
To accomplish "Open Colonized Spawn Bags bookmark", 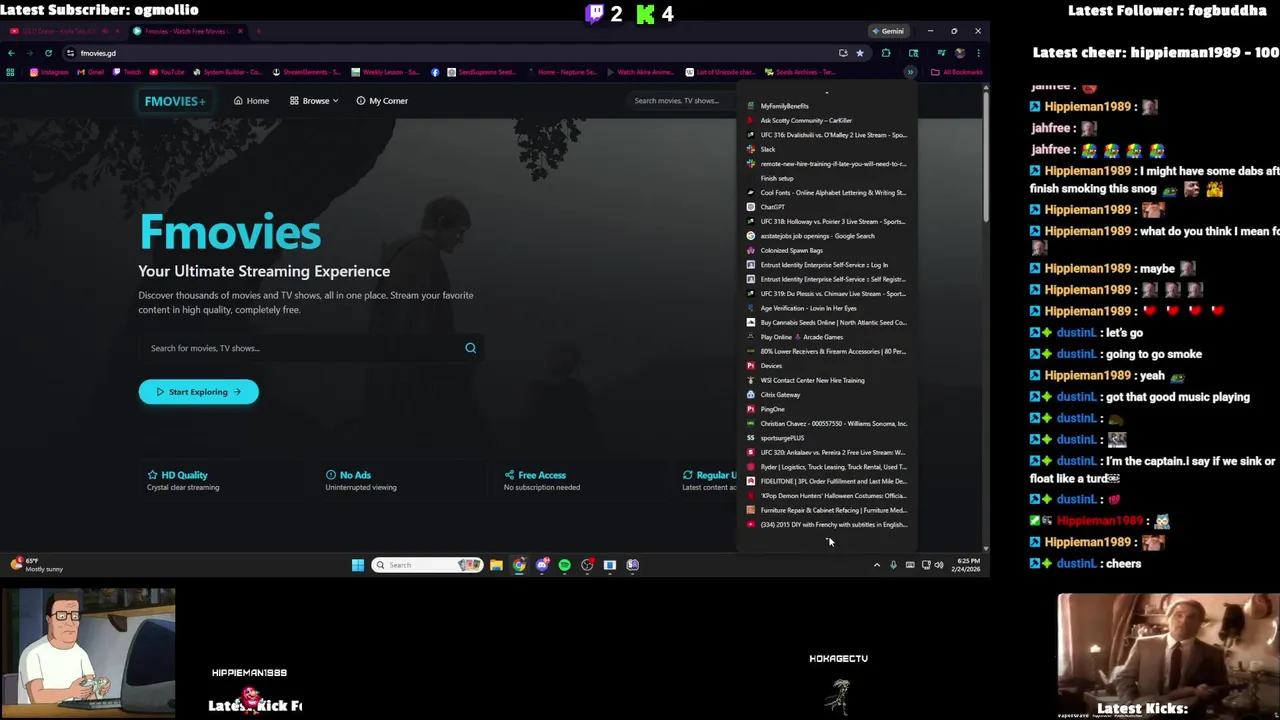I will [827, 250].
